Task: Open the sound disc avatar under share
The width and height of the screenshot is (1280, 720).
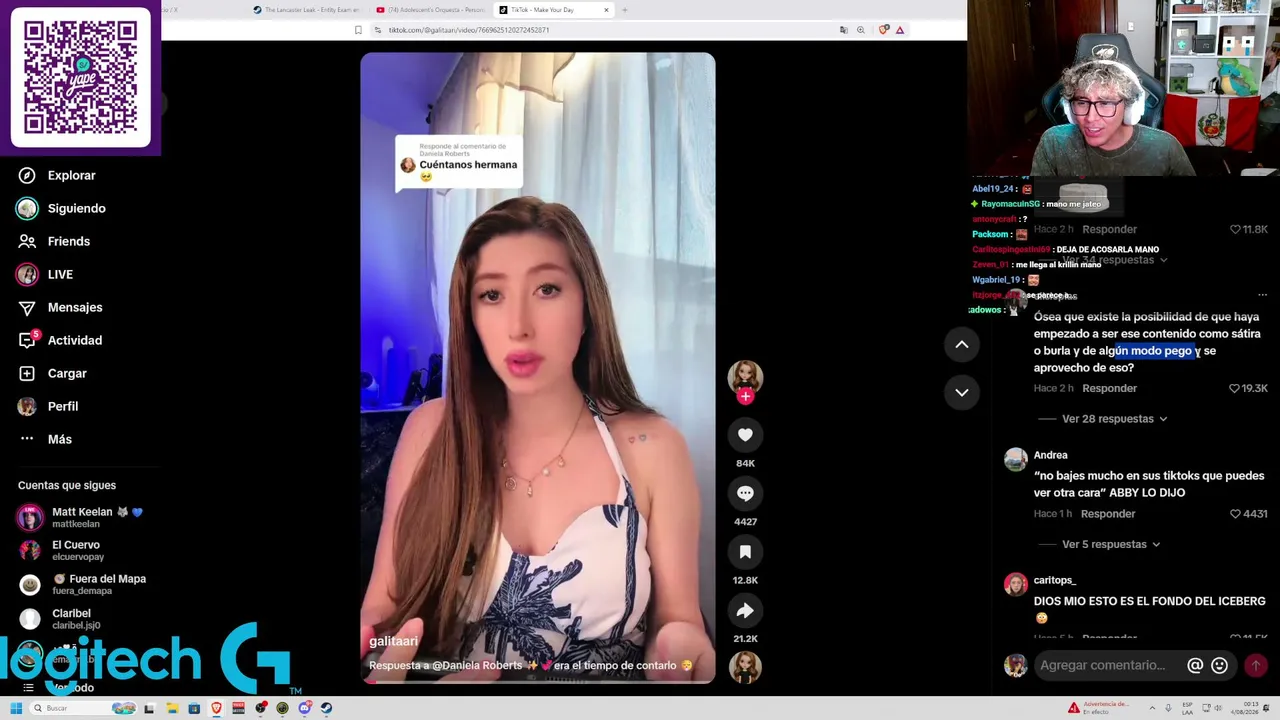Action: point(745,667)
